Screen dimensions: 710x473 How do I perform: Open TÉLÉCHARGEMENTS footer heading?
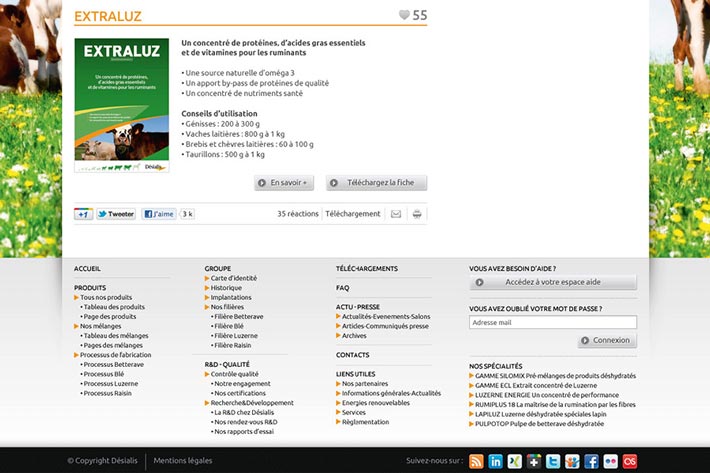pos(367,268)
